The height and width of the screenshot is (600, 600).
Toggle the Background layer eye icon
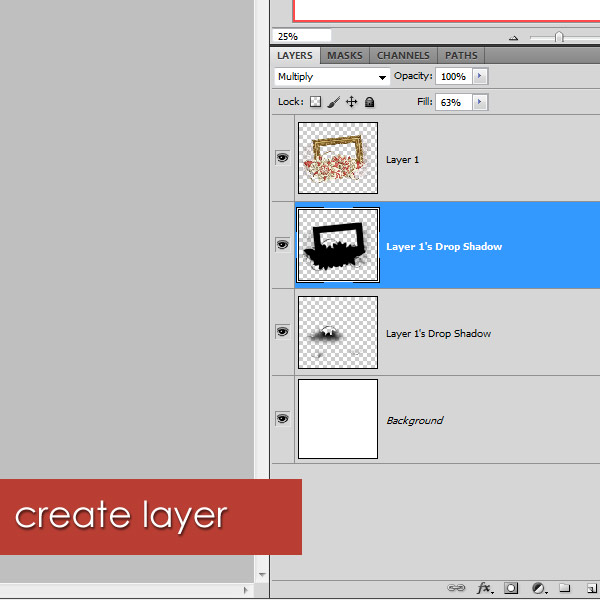(282, 419)
